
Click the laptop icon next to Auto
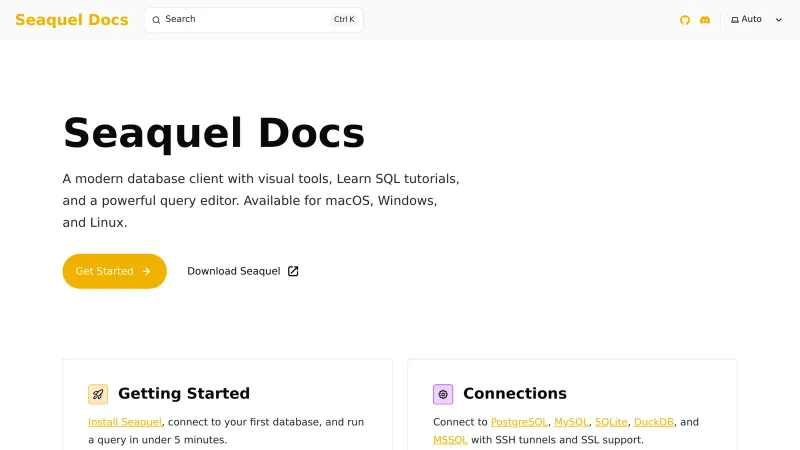[x=735, y=20]
